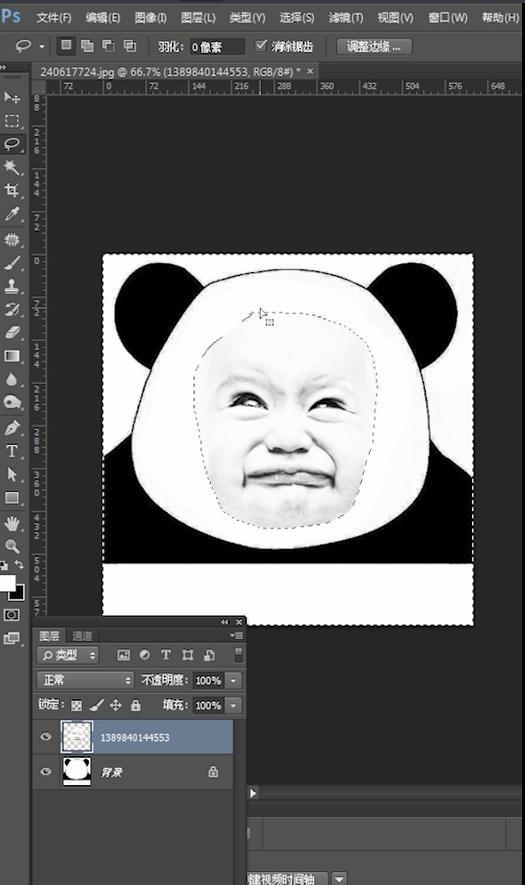Close the 240617724.jpg document tab
Viewport: 525px width, 885px height.
pos(310,71)
